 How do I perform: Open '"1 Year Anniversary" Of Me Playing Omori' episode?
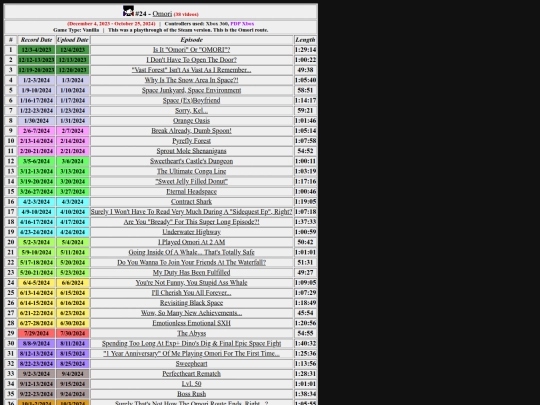[191, 354]
